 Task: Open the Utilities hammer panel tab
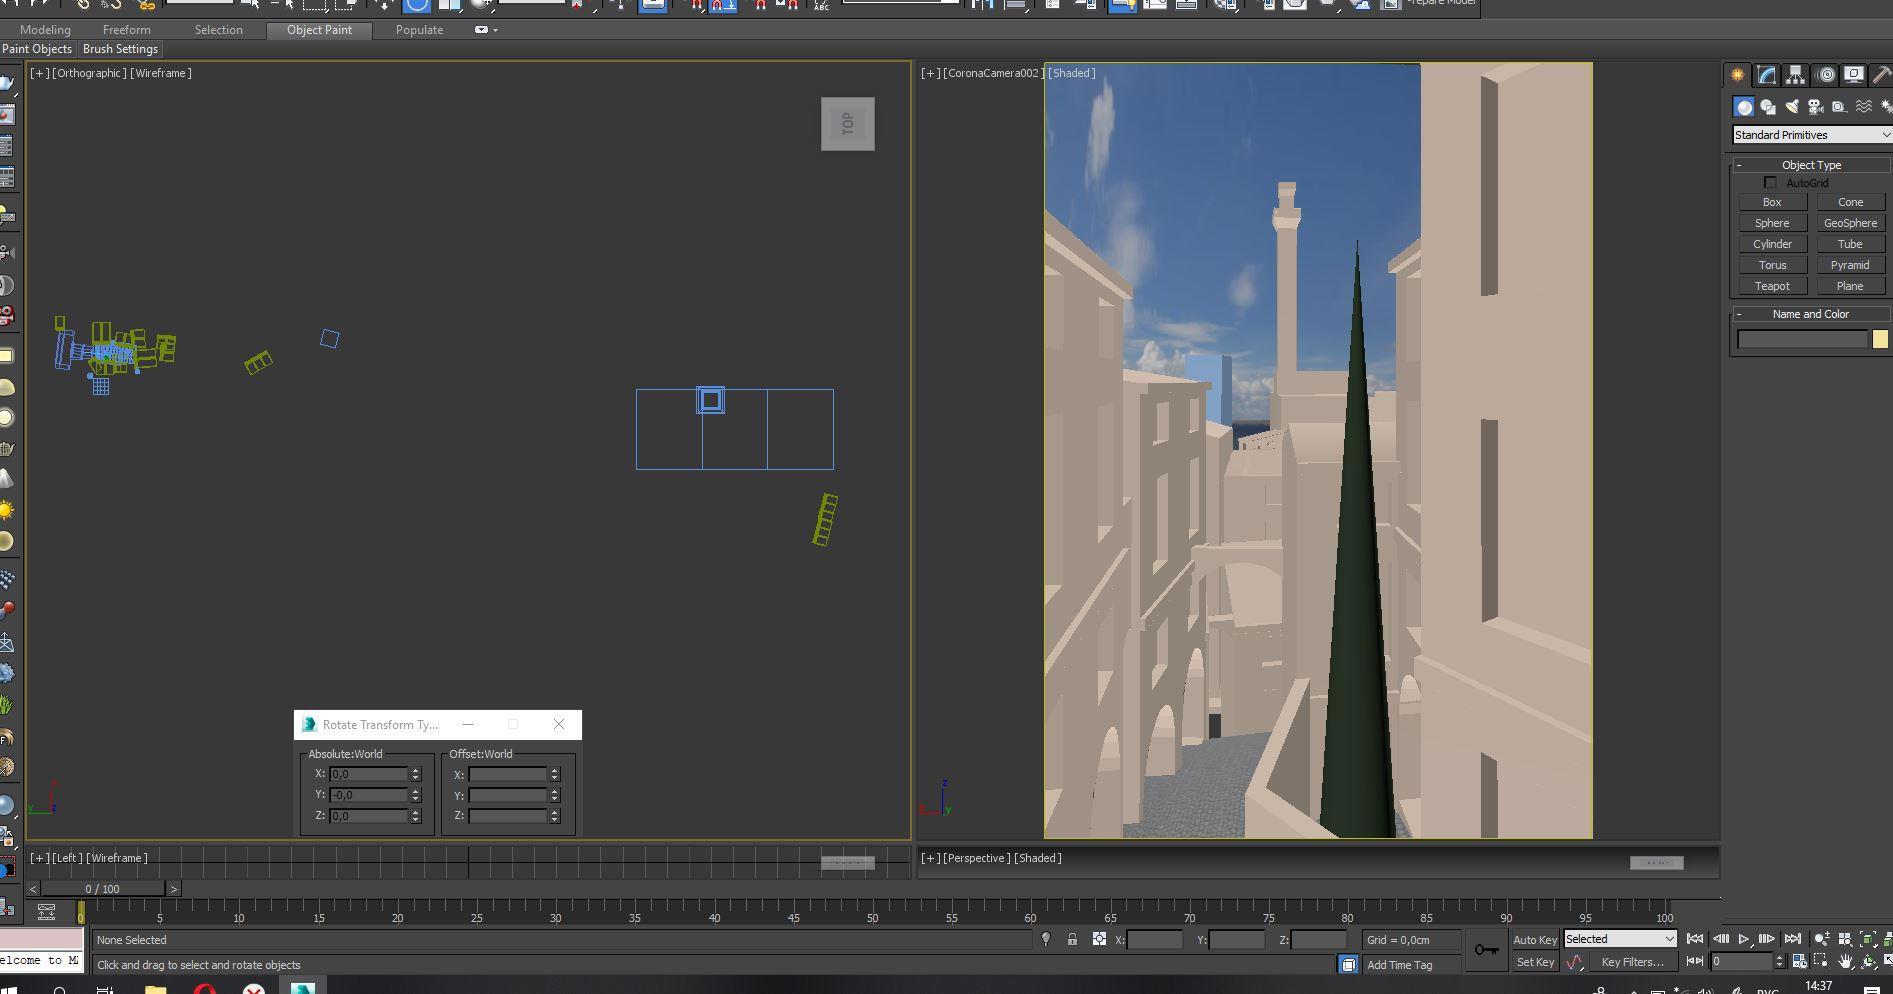pos(1881,75)
